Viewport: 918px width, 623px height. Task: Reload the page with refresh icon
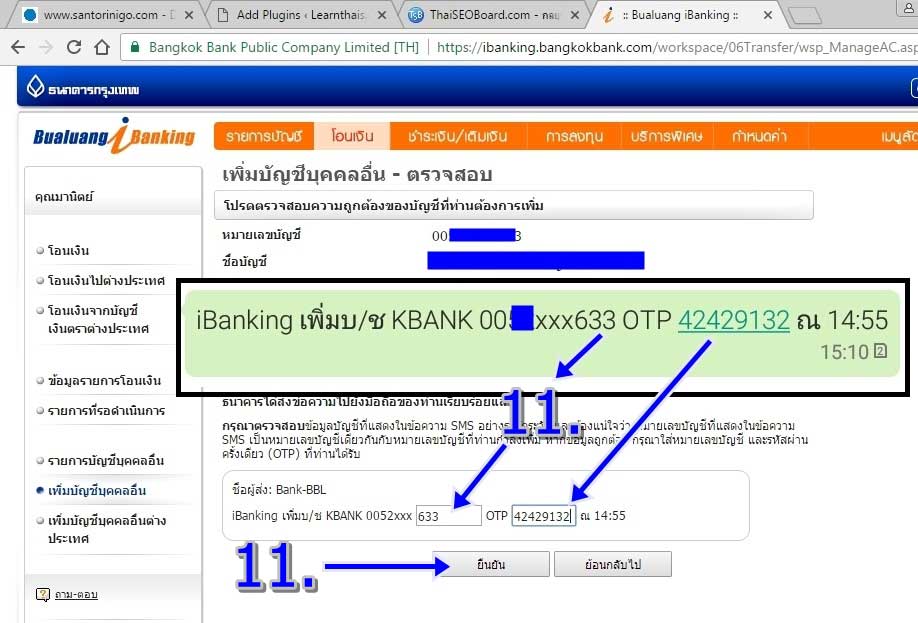coord(74,47)
